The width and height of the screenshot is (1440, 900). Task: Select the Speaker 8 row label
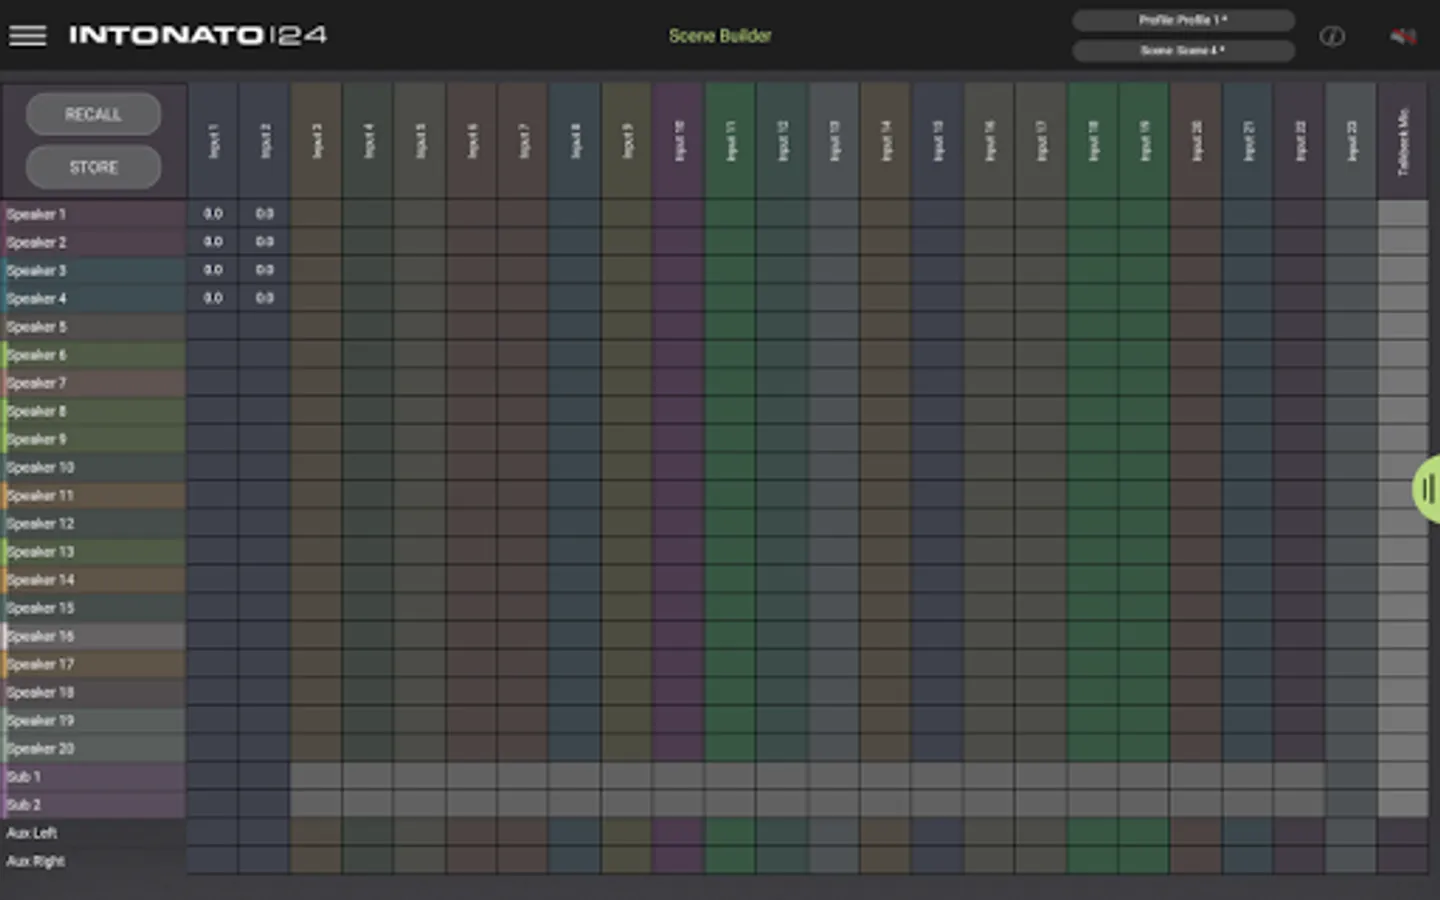(x=94, y=411)
